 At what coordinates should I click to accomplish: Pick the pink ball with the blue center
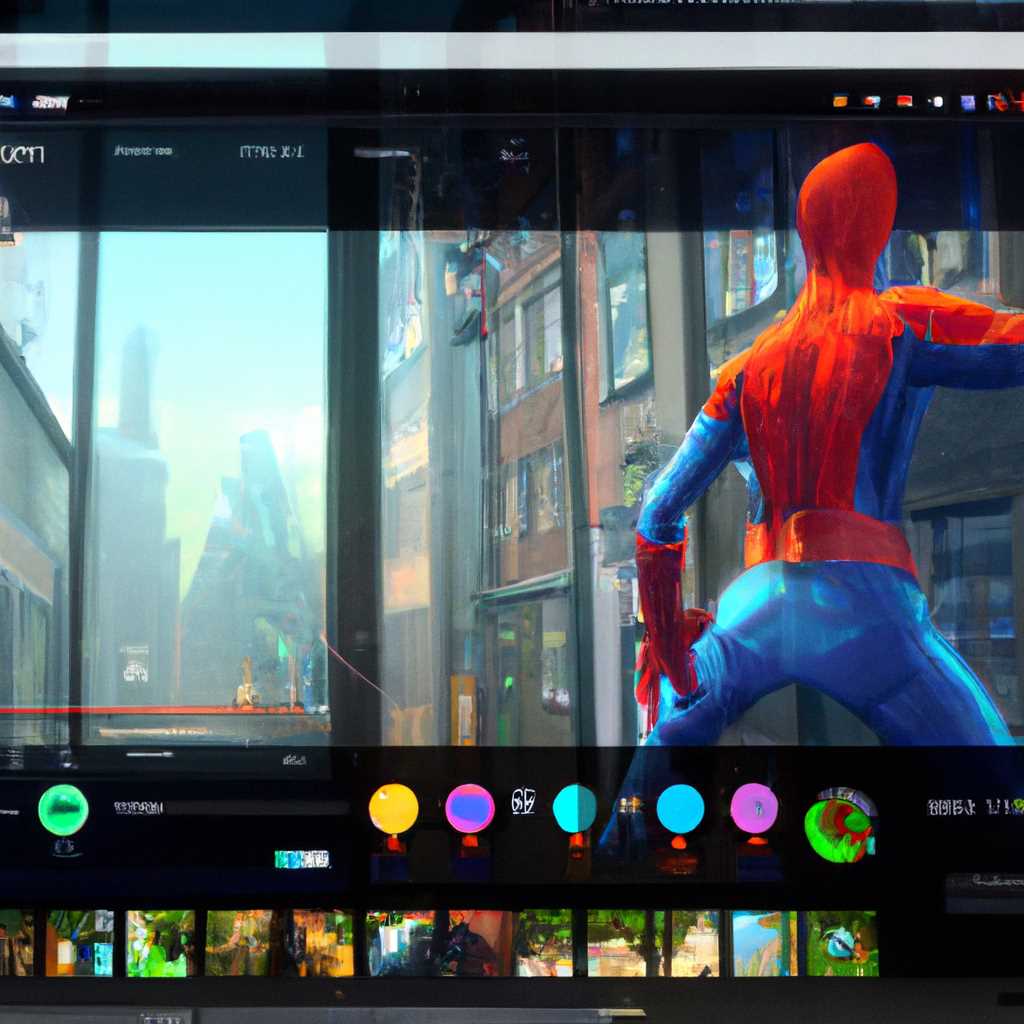470,808
